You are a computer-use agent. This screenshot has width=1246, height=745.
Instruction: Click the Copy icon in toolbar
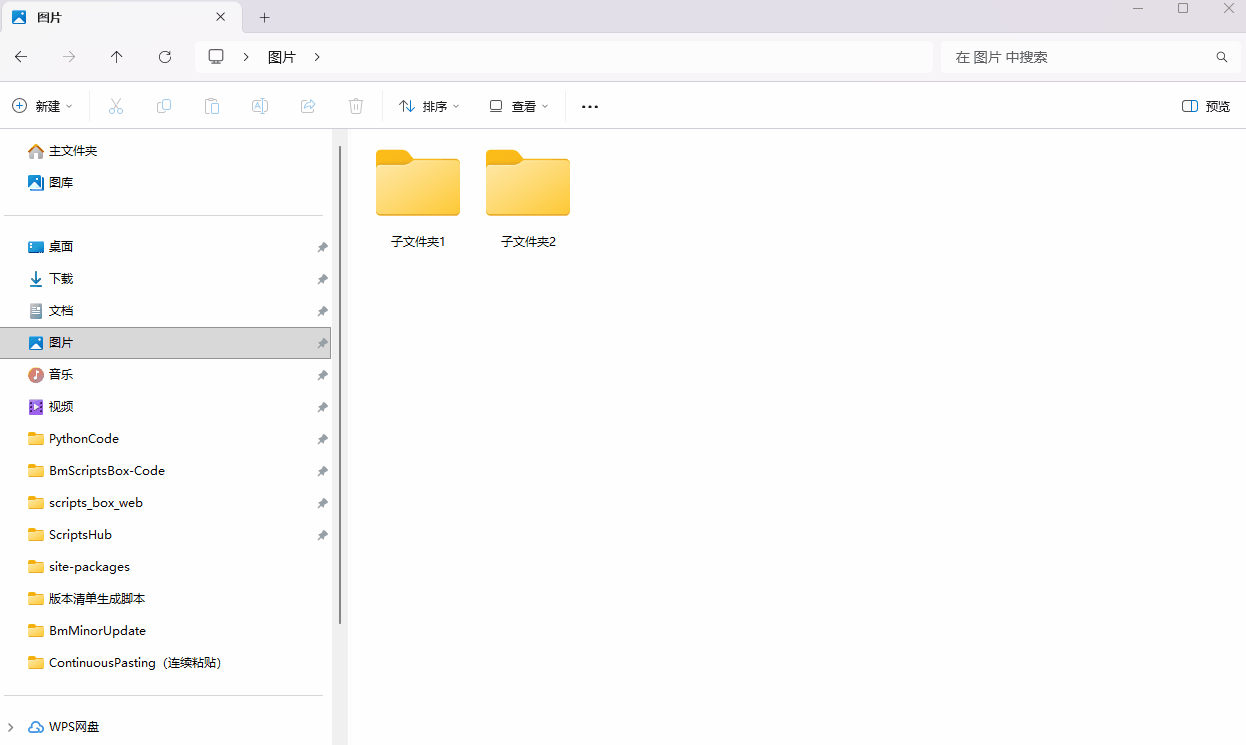(x=164, y=106)
